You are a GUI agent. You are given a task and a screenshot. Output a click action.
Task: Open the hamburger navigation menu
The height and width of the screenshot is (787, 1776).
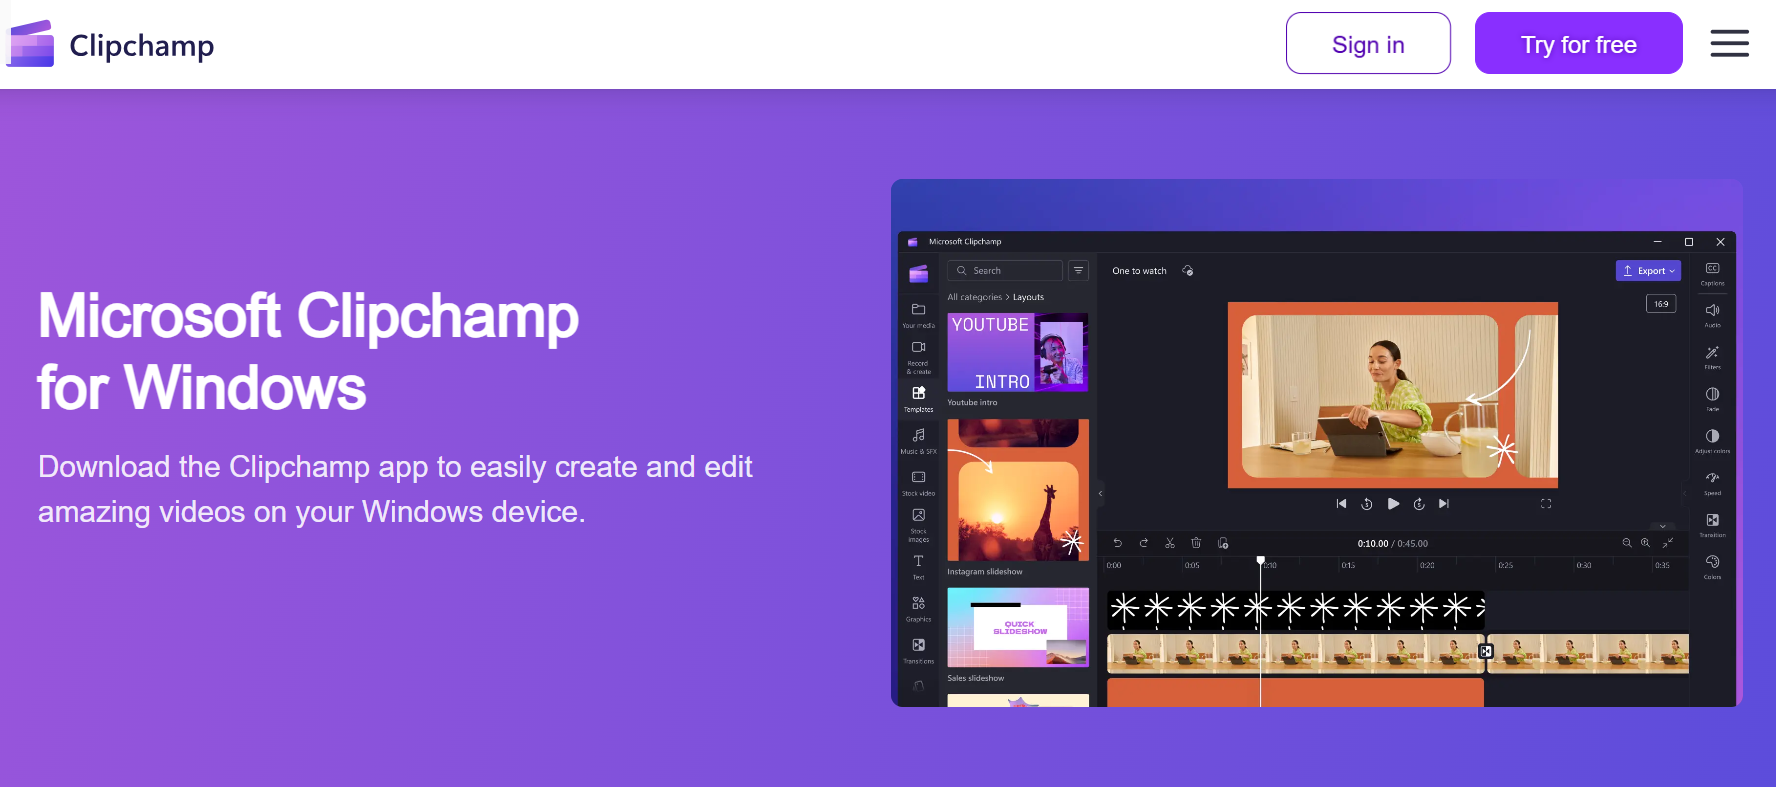tap(1728, 43)
